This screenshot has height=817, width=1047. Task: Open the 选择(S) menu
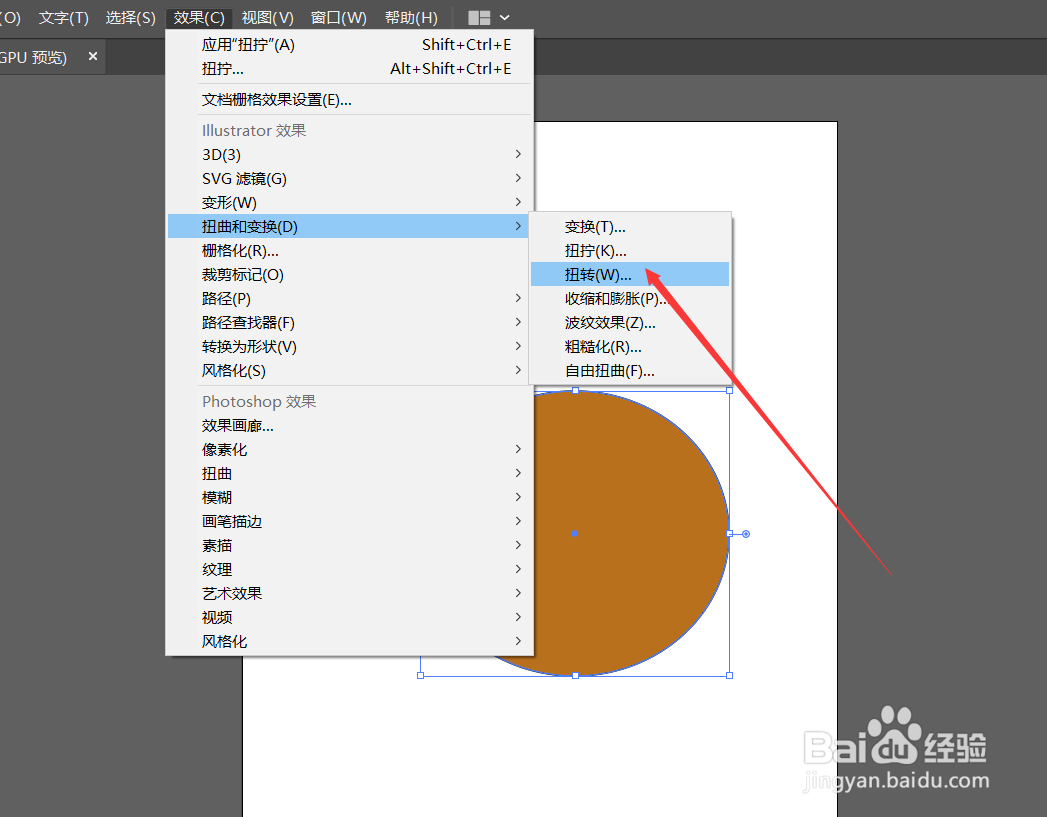131,18
